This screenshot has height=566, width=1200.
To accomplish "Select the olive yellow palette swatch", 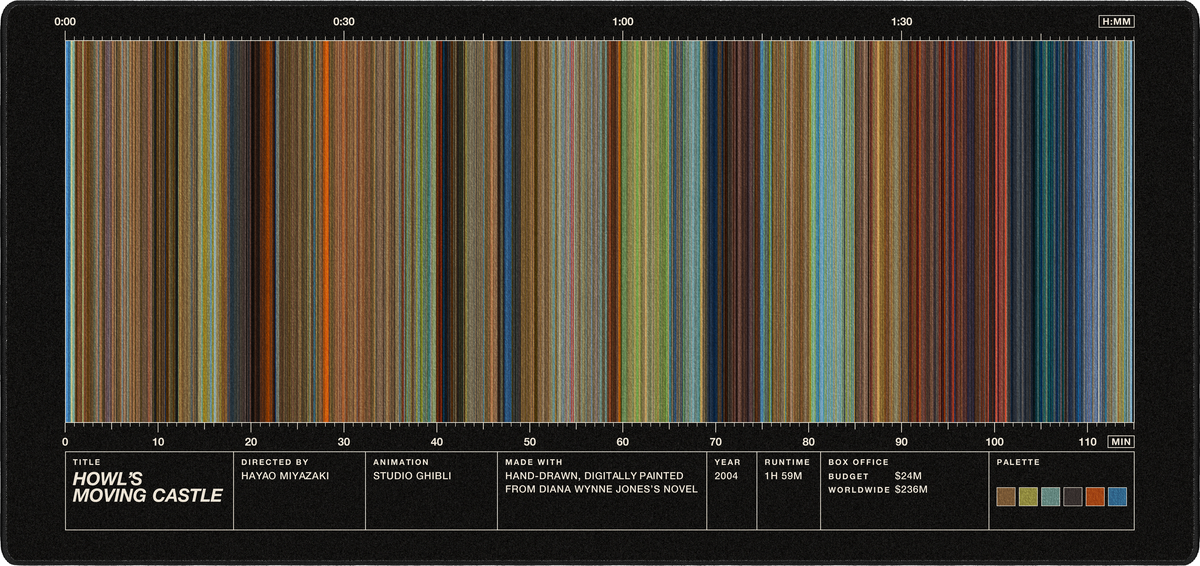I will (x=1028, y=497).
